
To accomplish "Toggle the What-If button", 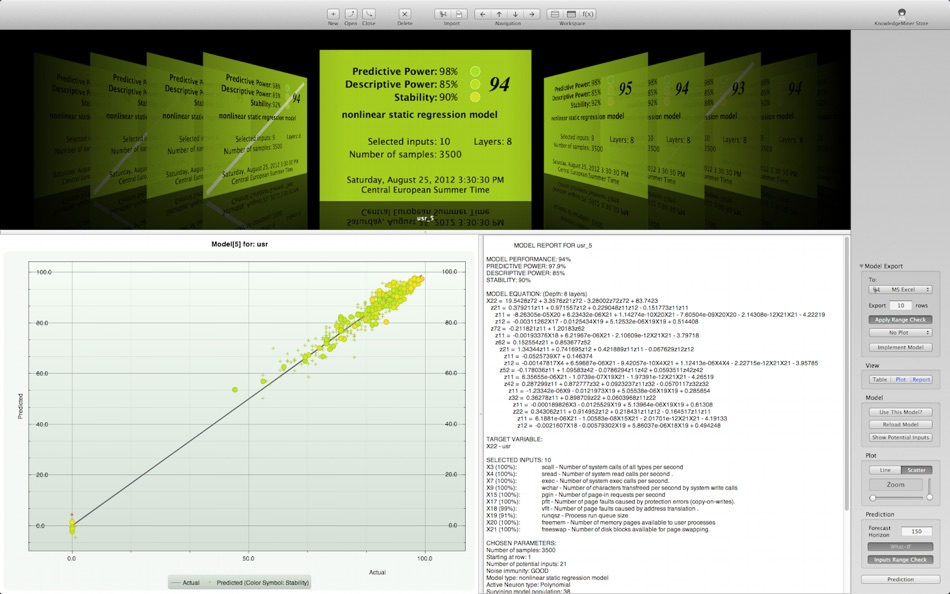I will click(x=900, y=547).
